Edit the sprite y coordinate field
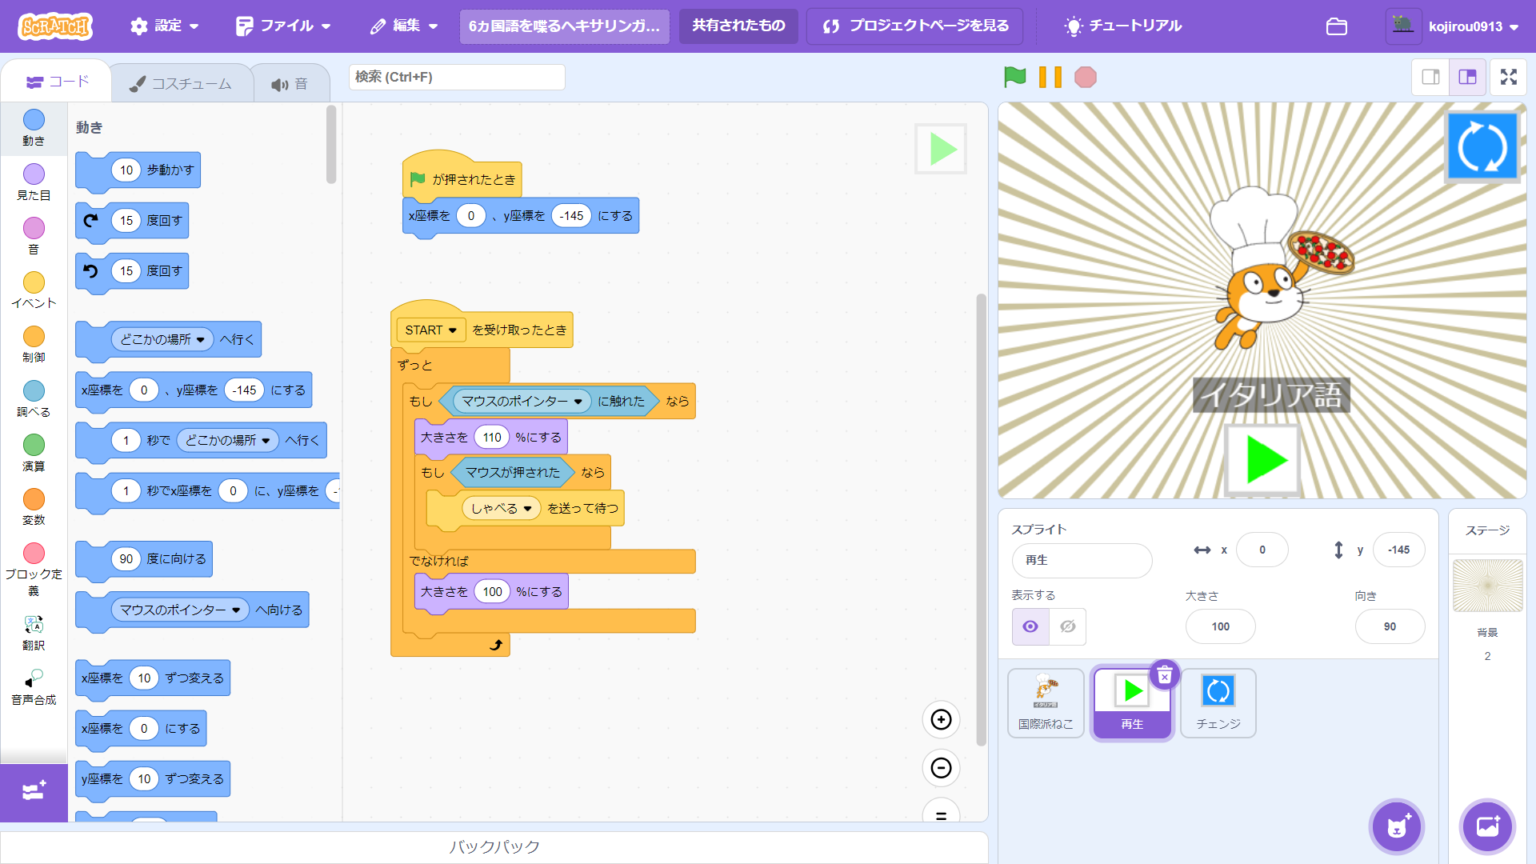 click(x=1399, y=550)
